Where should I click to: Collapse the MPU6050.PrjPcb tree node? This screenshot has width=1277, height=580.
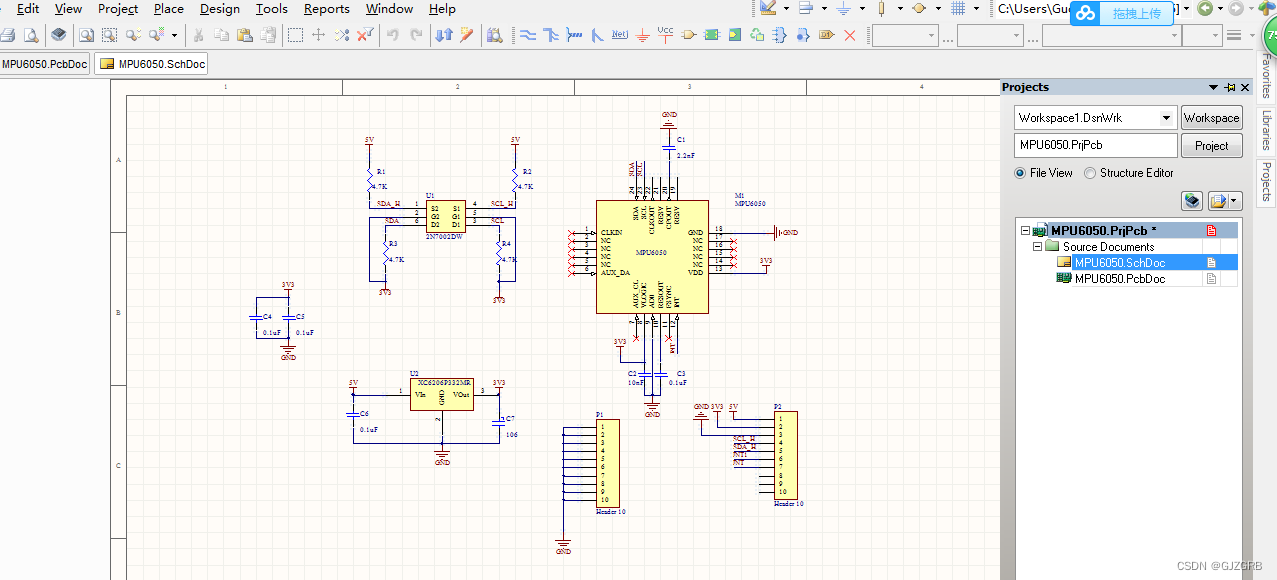click(1025, 231)
